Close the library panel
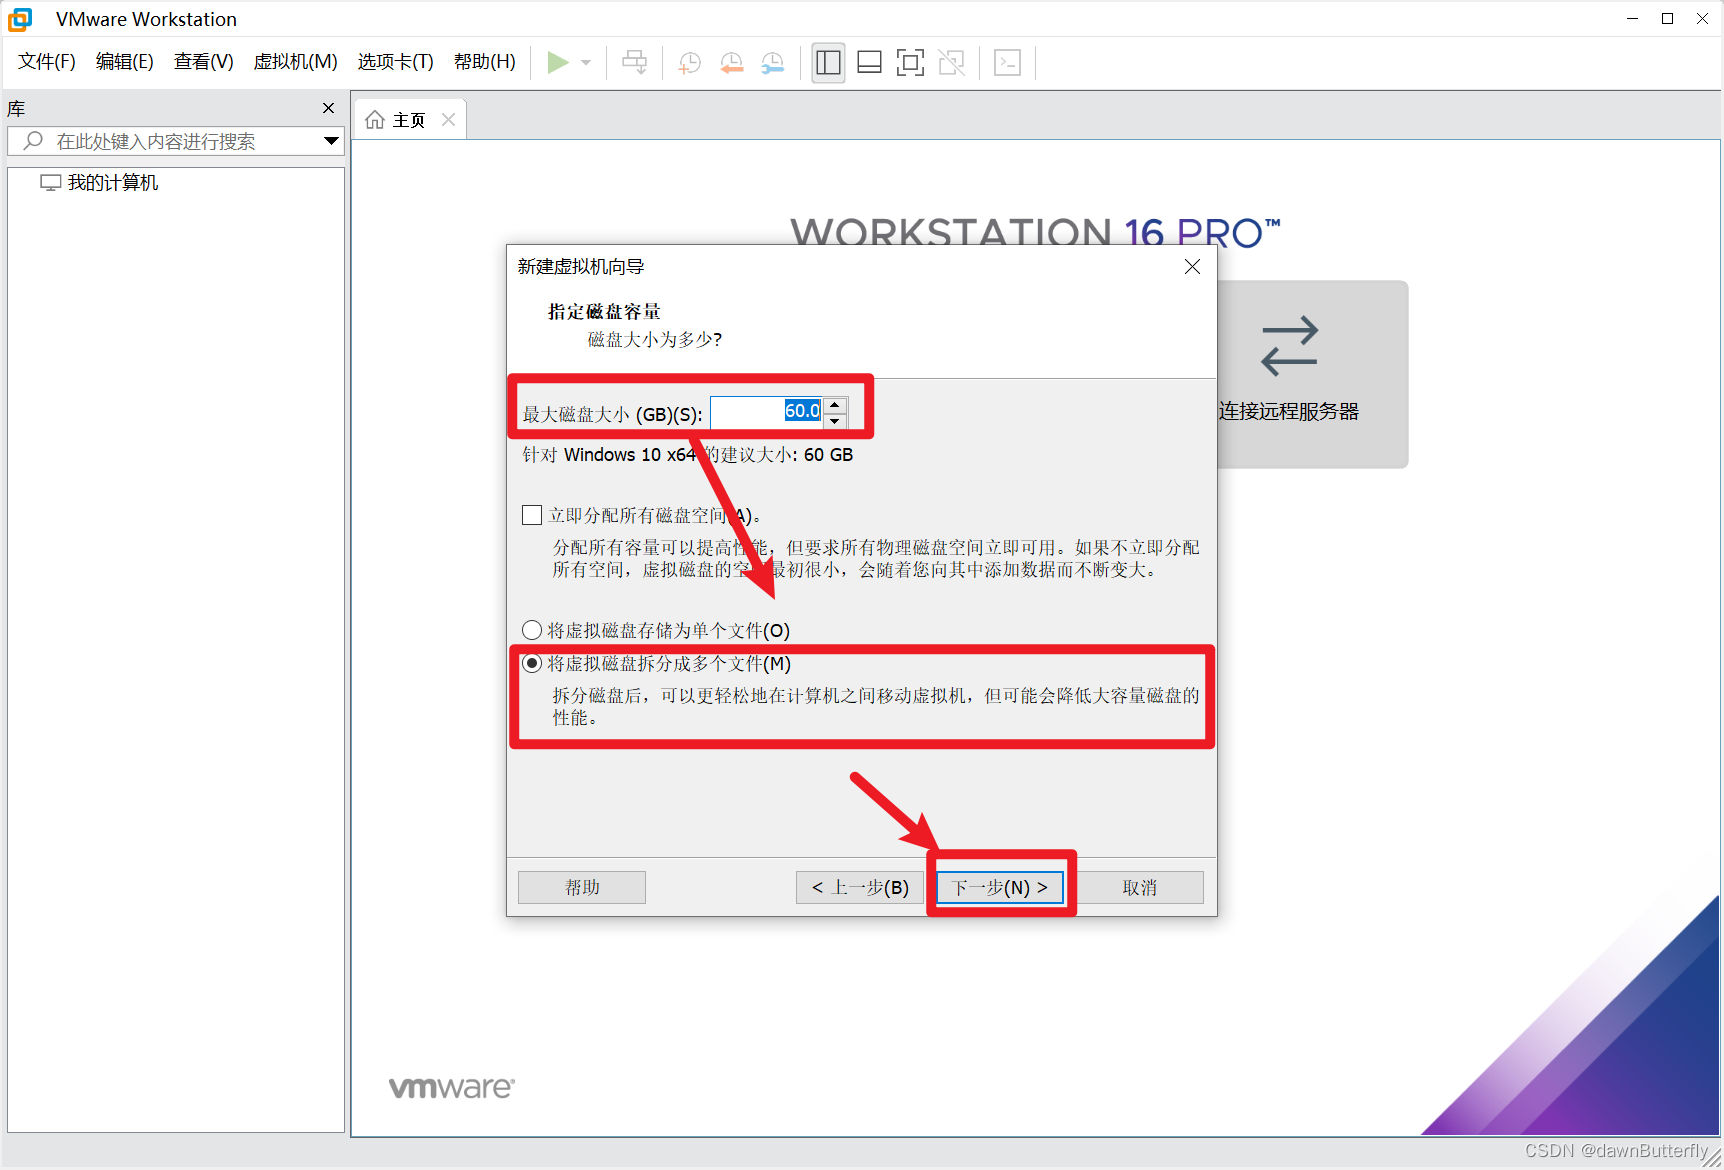The image size is (1724, 1170). click(328, 108)
